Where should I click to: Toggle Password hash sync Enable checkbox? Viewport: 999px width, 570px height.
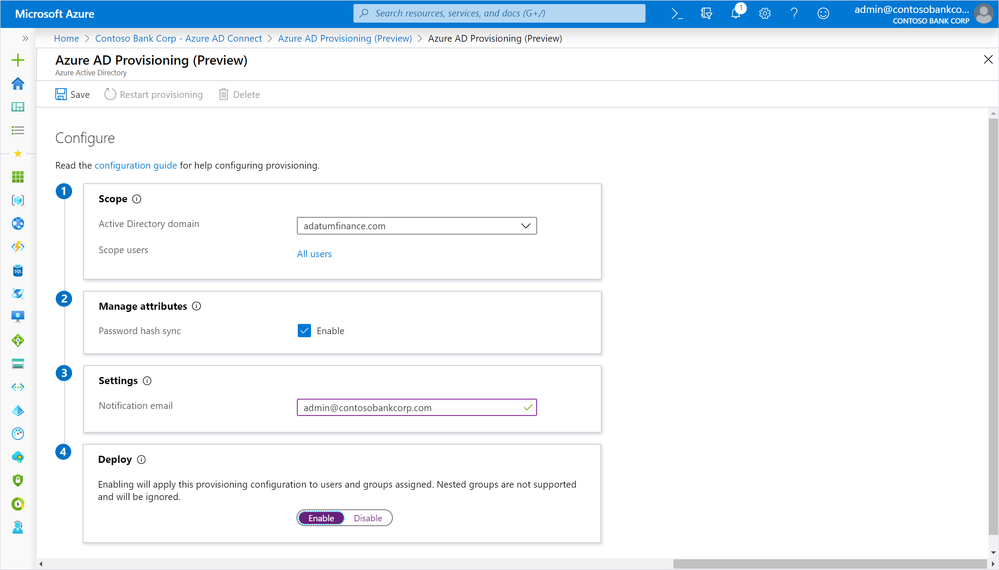[x=305, y=331]
